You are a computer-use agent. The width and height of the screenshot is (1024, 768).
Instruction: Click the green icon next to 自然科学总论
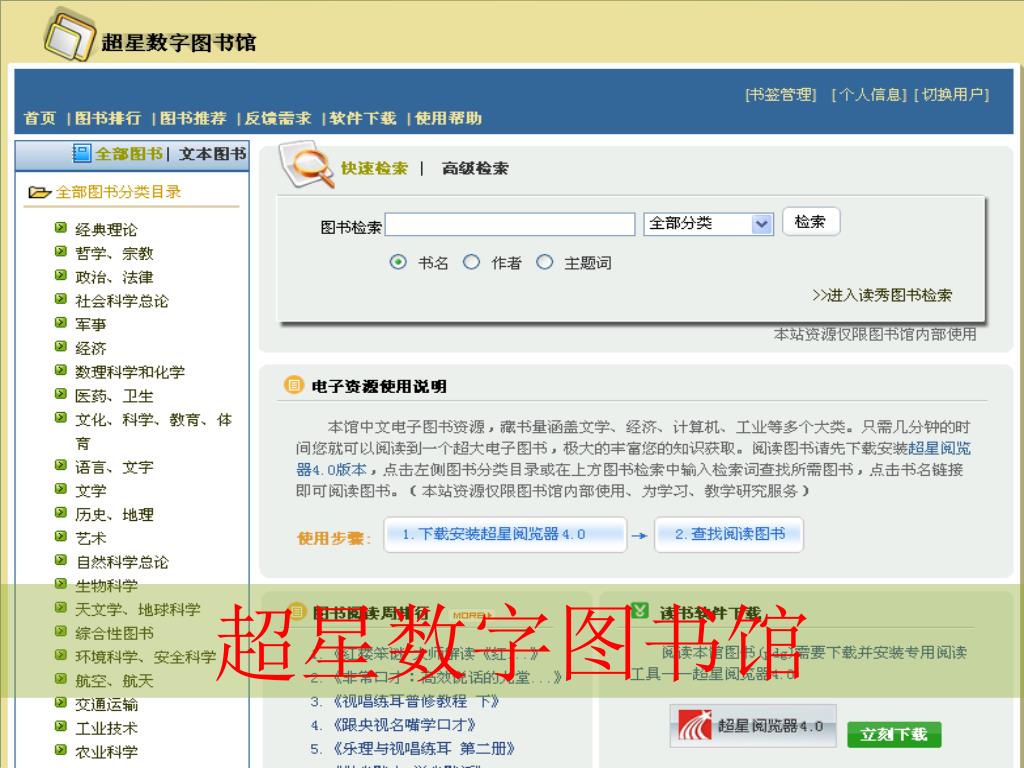coord(61,560)
